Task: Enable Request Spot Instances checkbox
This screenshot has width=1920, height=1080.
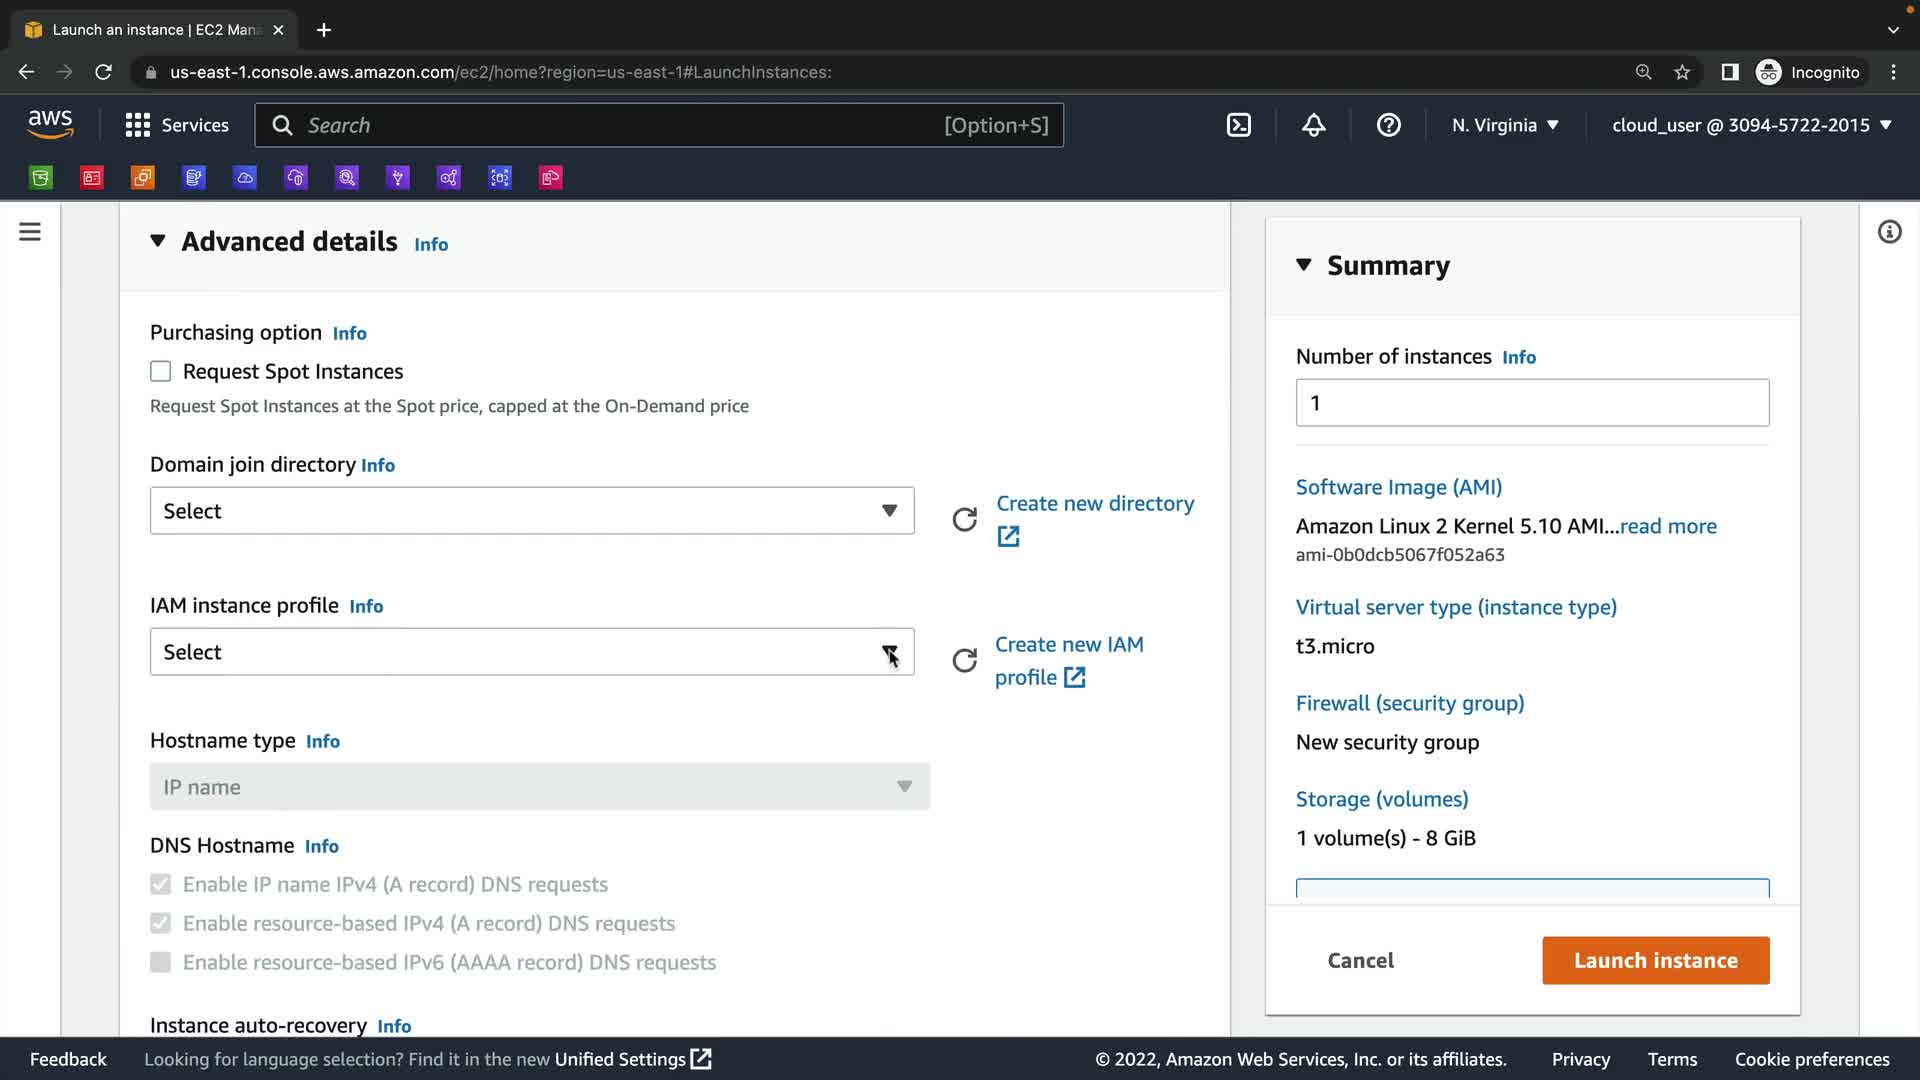Action: coord(160,372)
